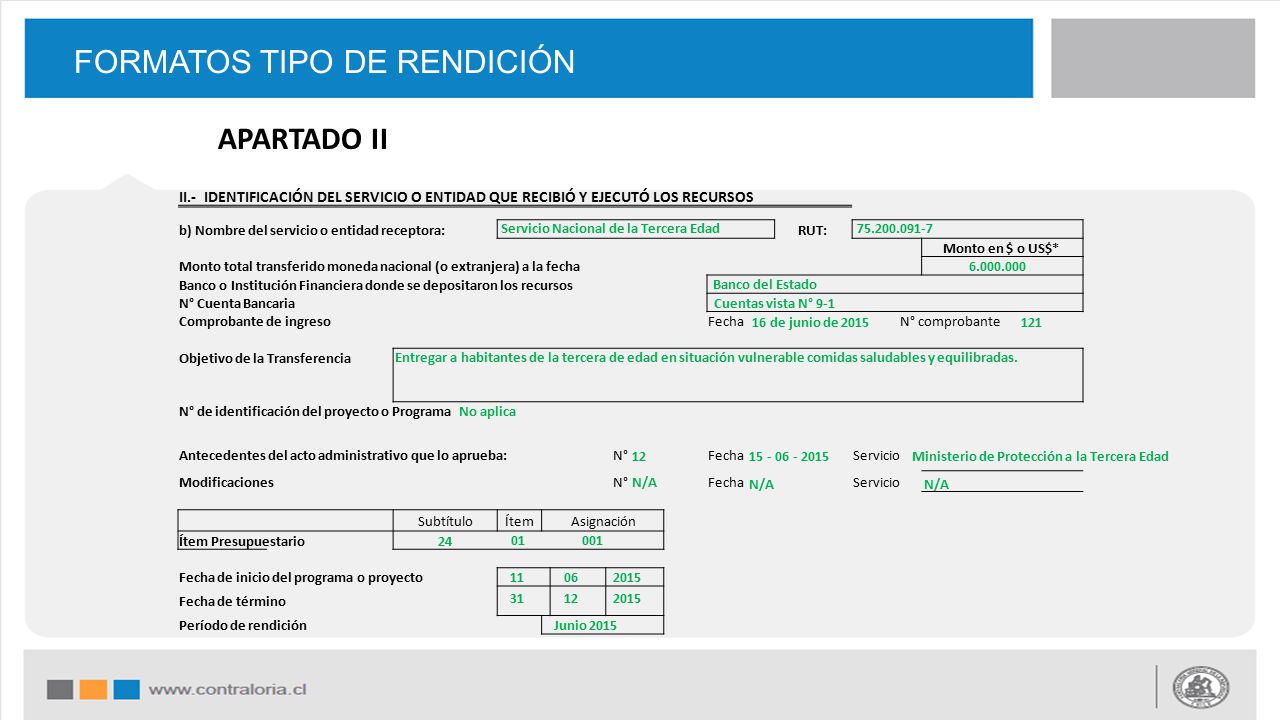
Task: Click the 'N° comprobante' label
Action: coord(950,321)
